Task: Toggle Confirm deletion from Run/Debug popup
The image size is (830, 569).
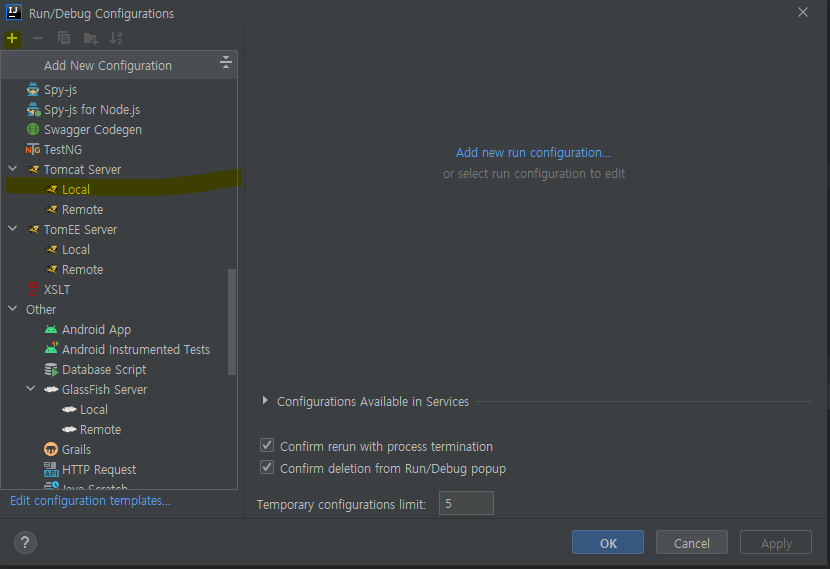Action: coord(267,467)
